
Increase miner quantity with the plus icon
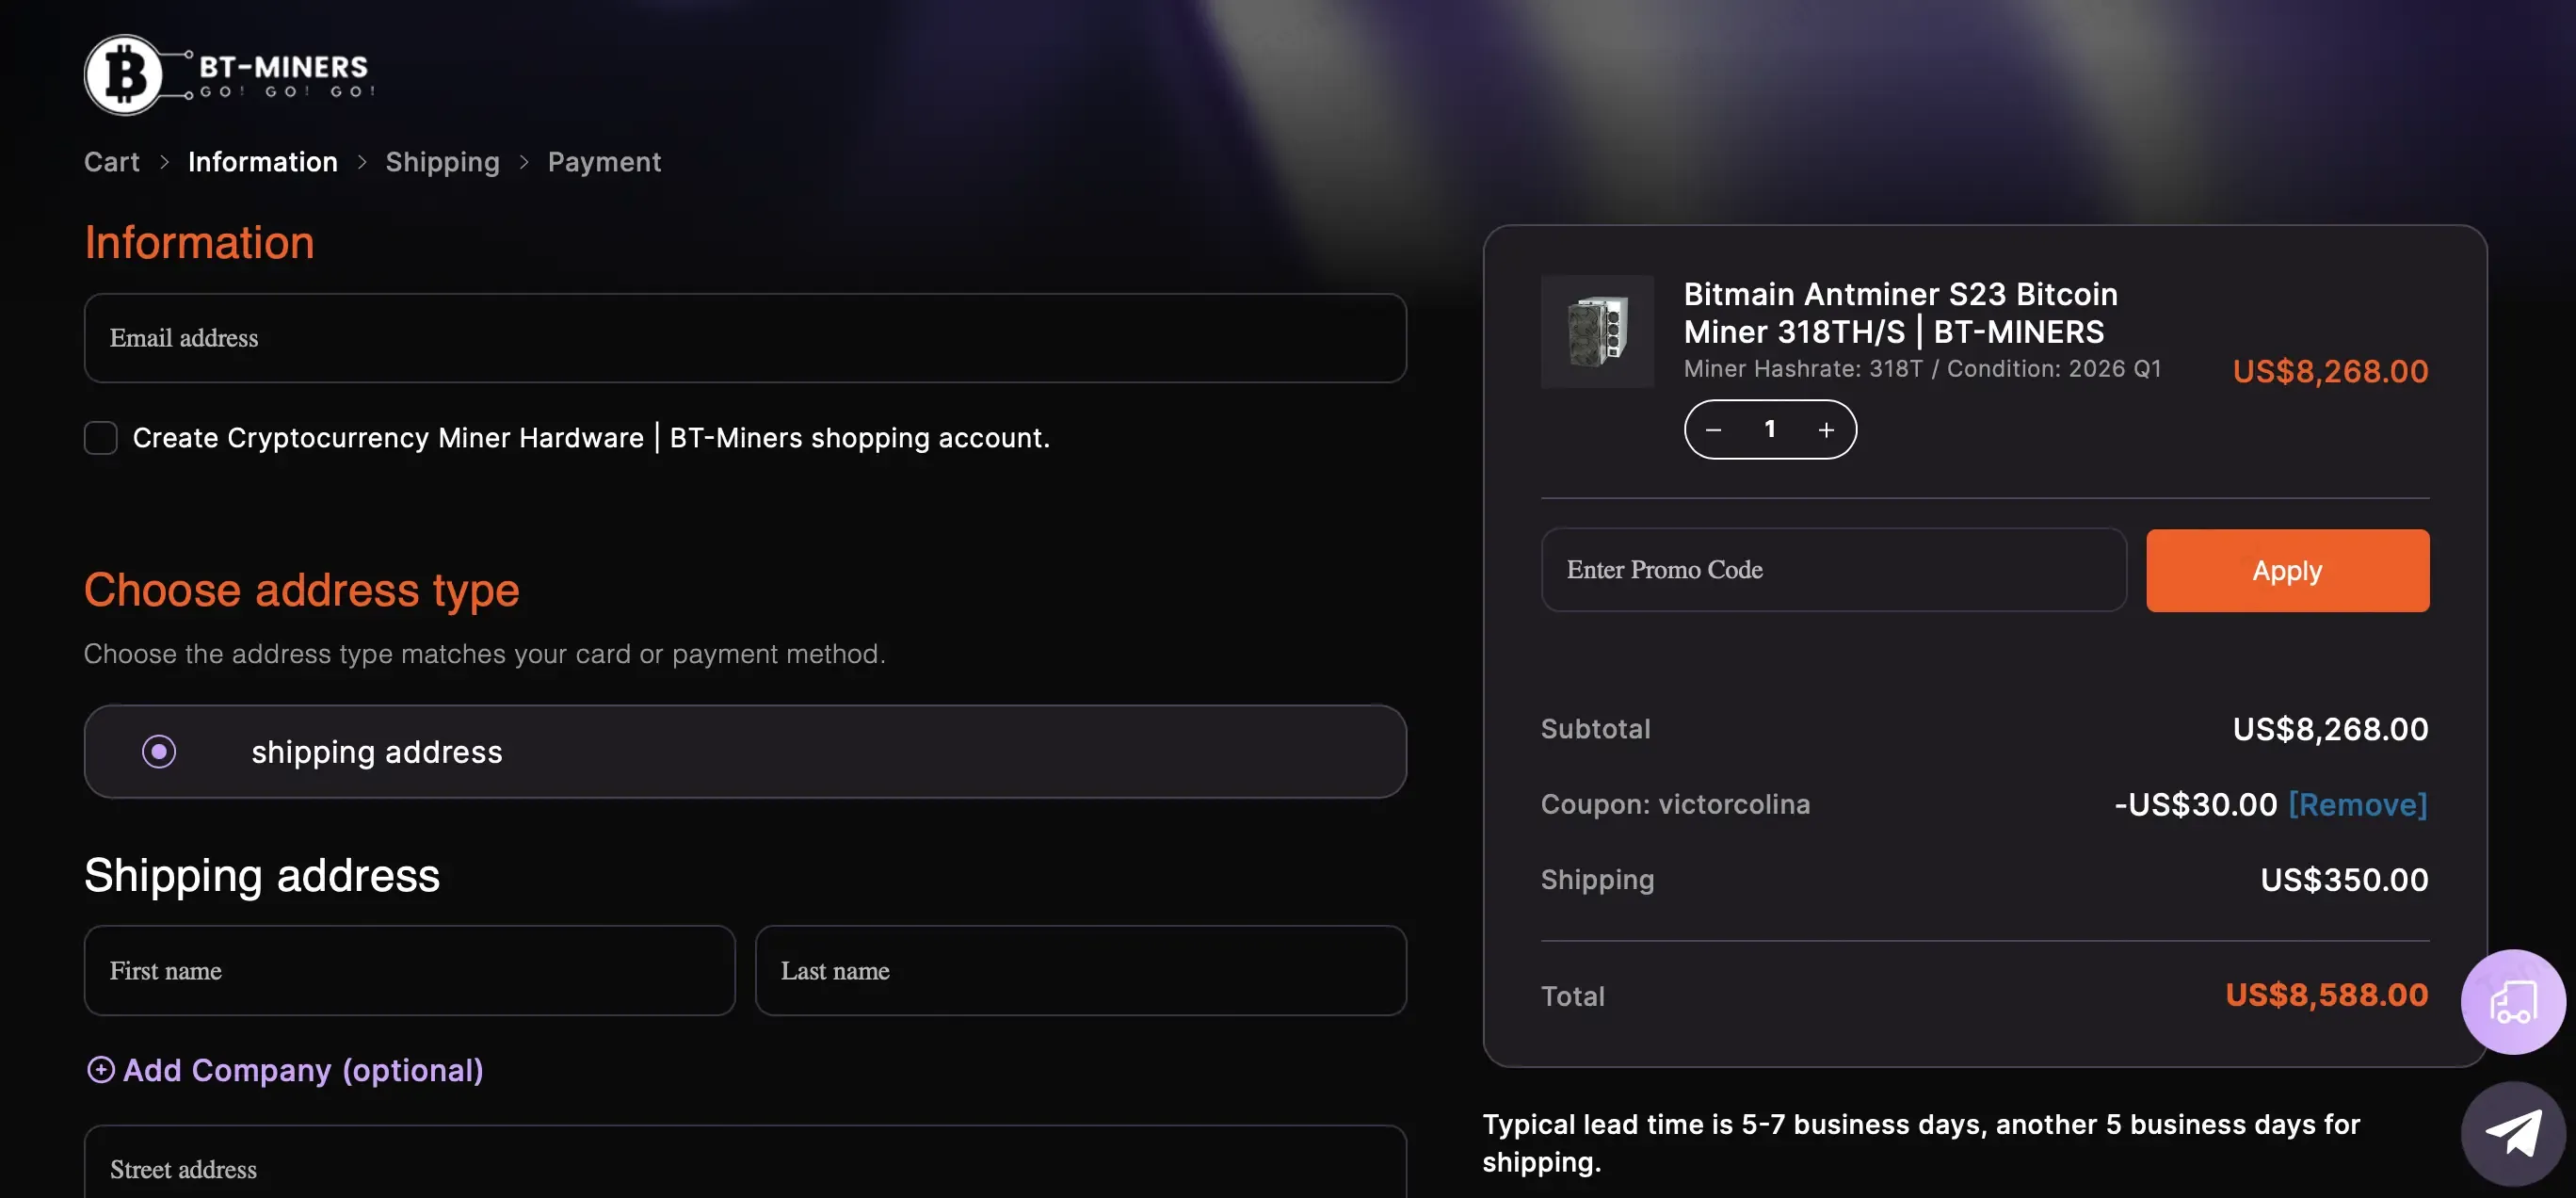[x=1825, y=429]
